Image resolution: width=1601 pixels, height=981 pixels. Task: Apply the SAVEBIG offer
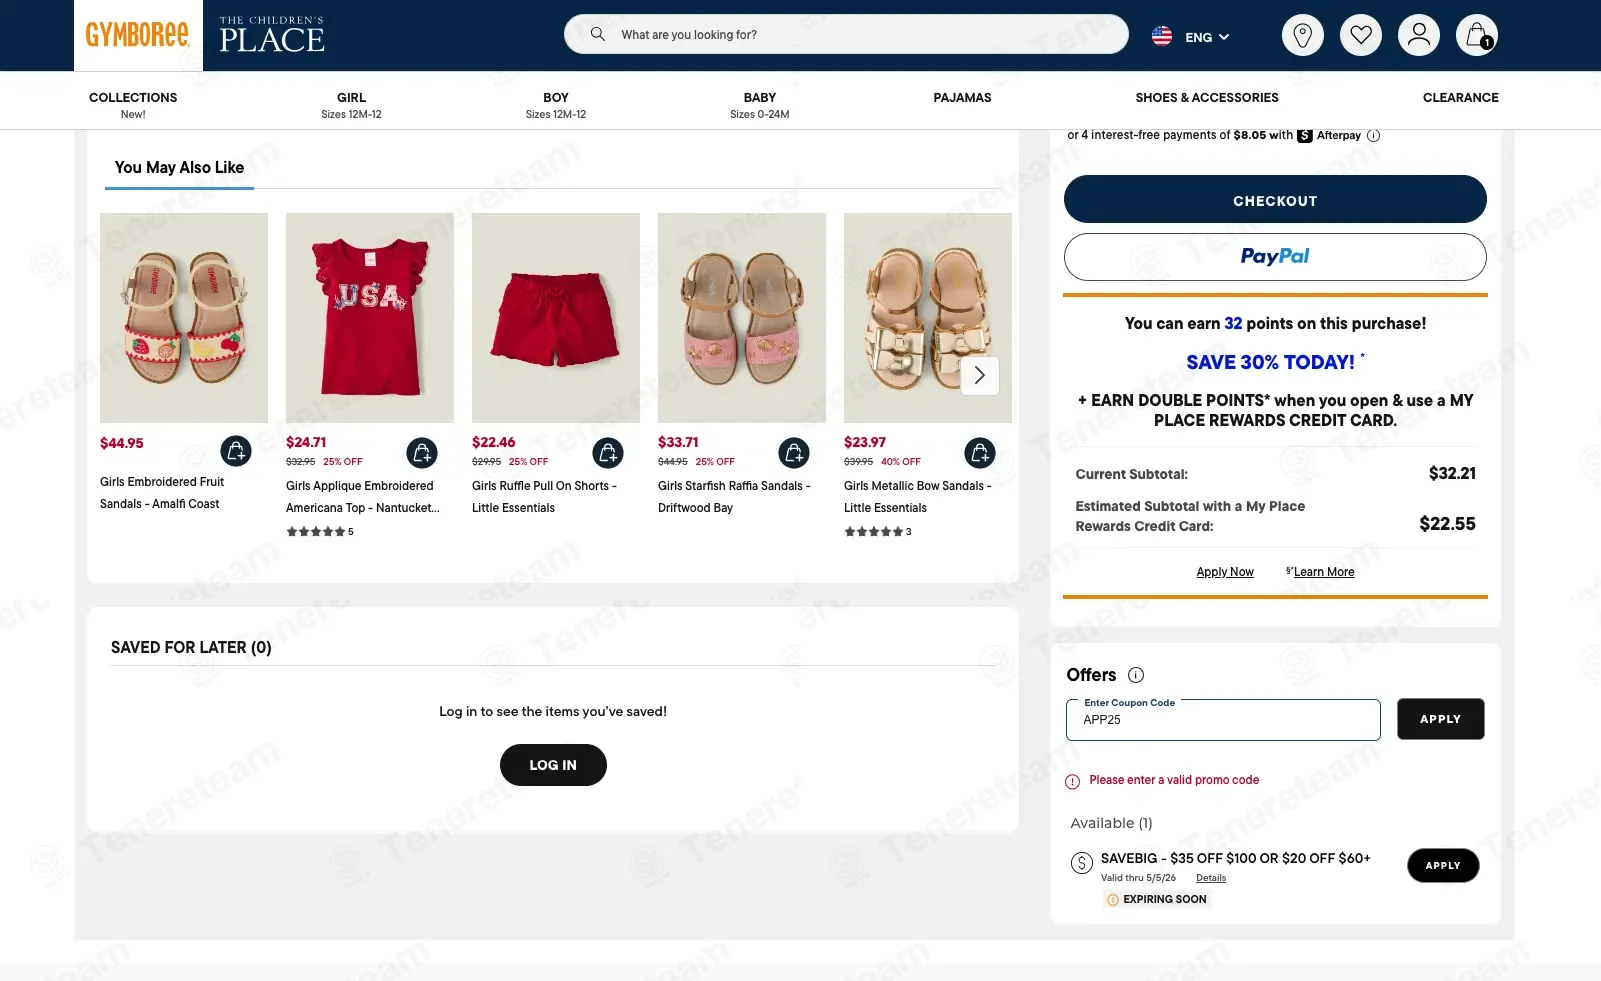1443,866
